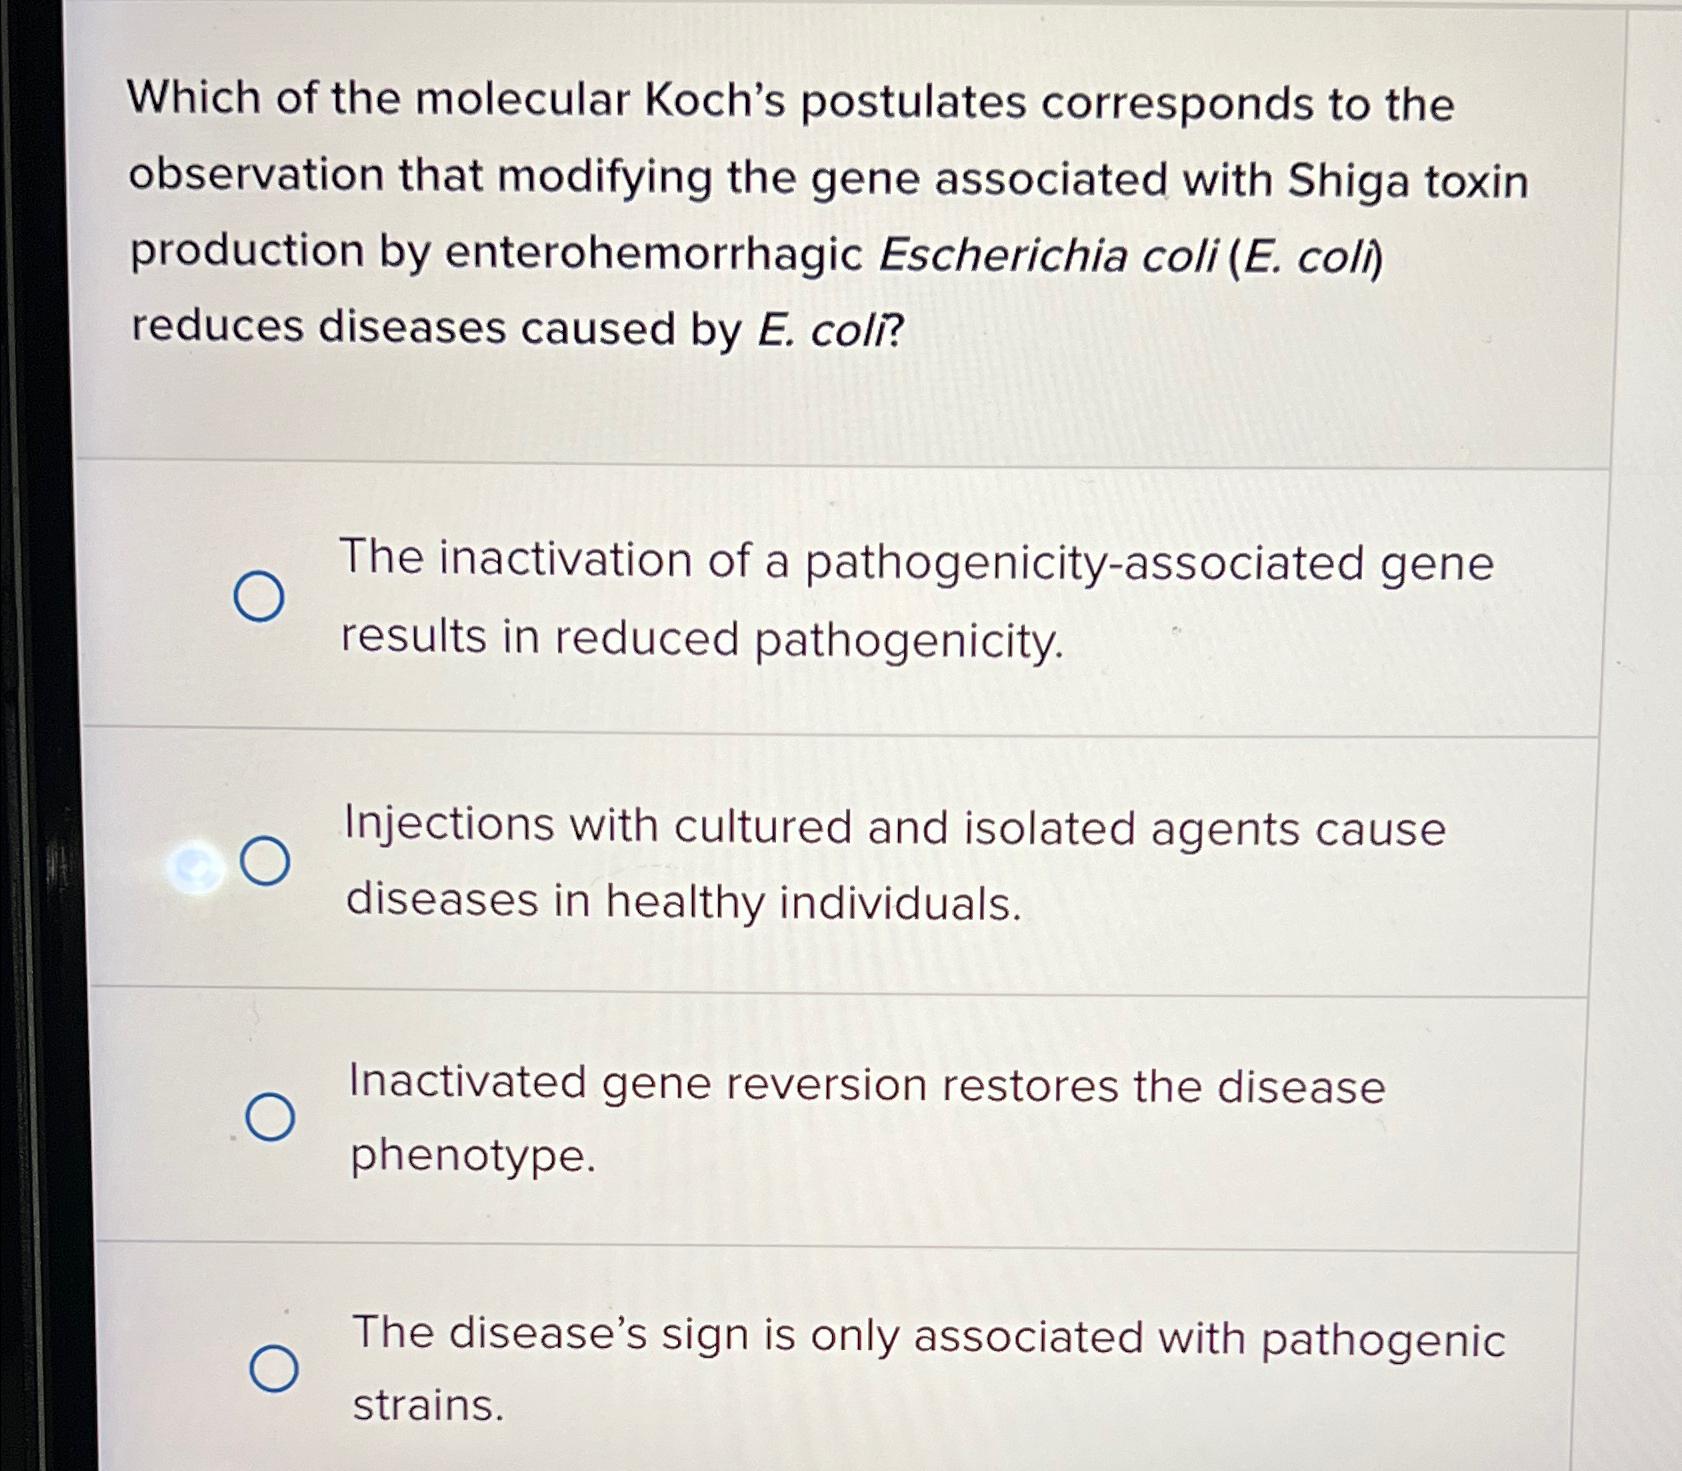Click the text 'reduces diseases caused by E. coli?'
Screen dimensions: 1682x1471
pos(517,328)
